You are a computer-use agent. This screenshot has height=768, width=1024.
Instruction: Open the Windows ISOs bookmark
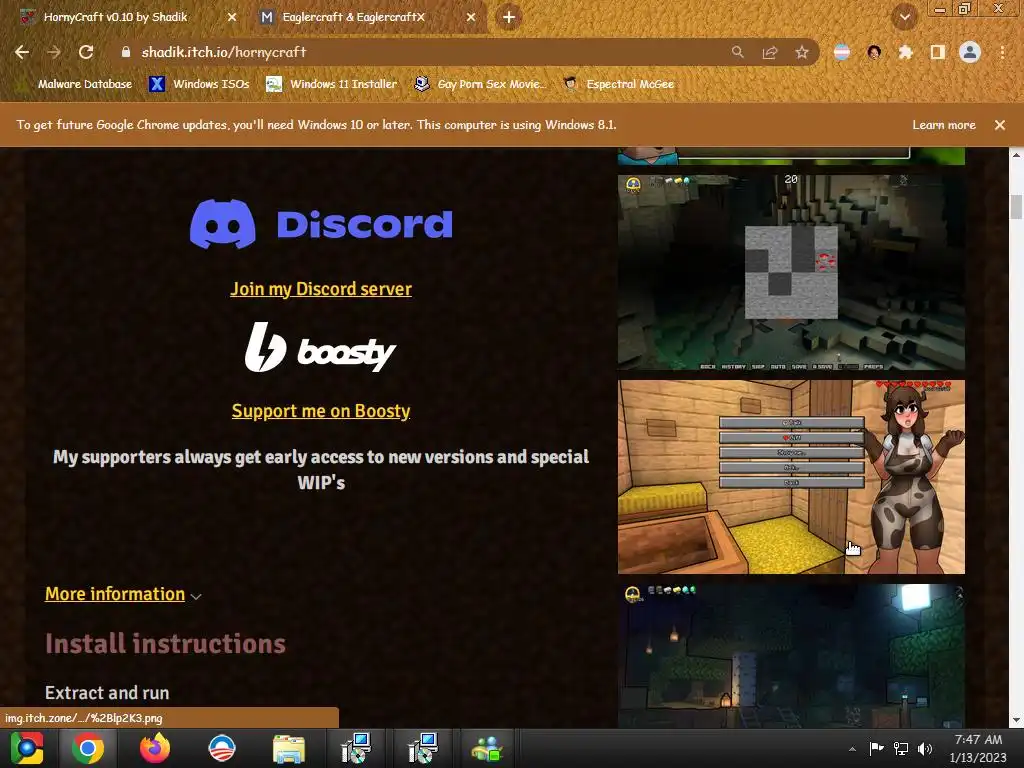point(199,84)
